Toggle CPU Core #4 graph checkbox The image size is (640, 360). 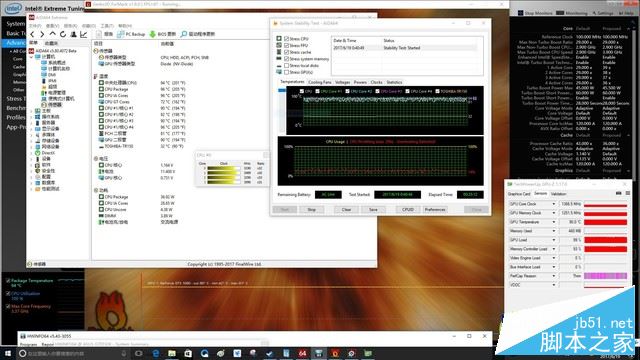(x=407, y=91)
